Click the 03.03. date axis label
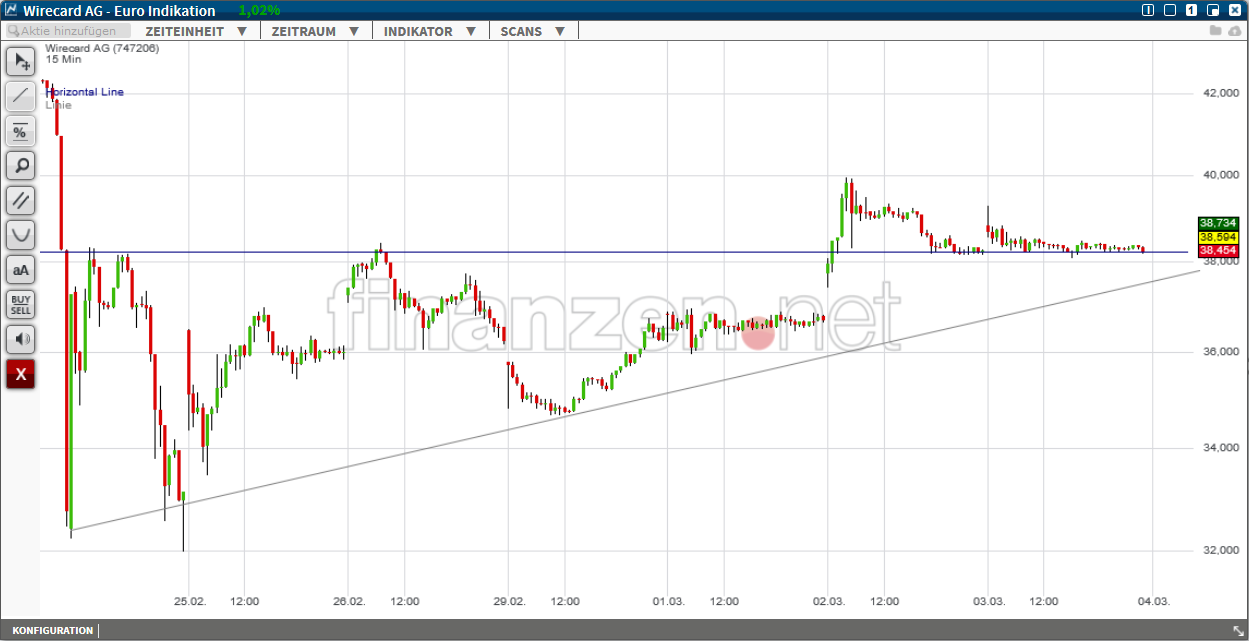The width and height of the screenshot is (1249, 641). (988, 601)
